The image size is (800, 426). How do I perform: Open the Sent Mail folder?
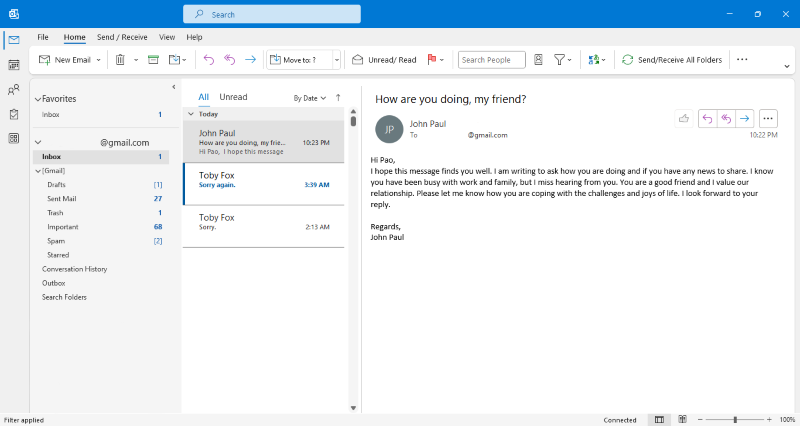62,199
